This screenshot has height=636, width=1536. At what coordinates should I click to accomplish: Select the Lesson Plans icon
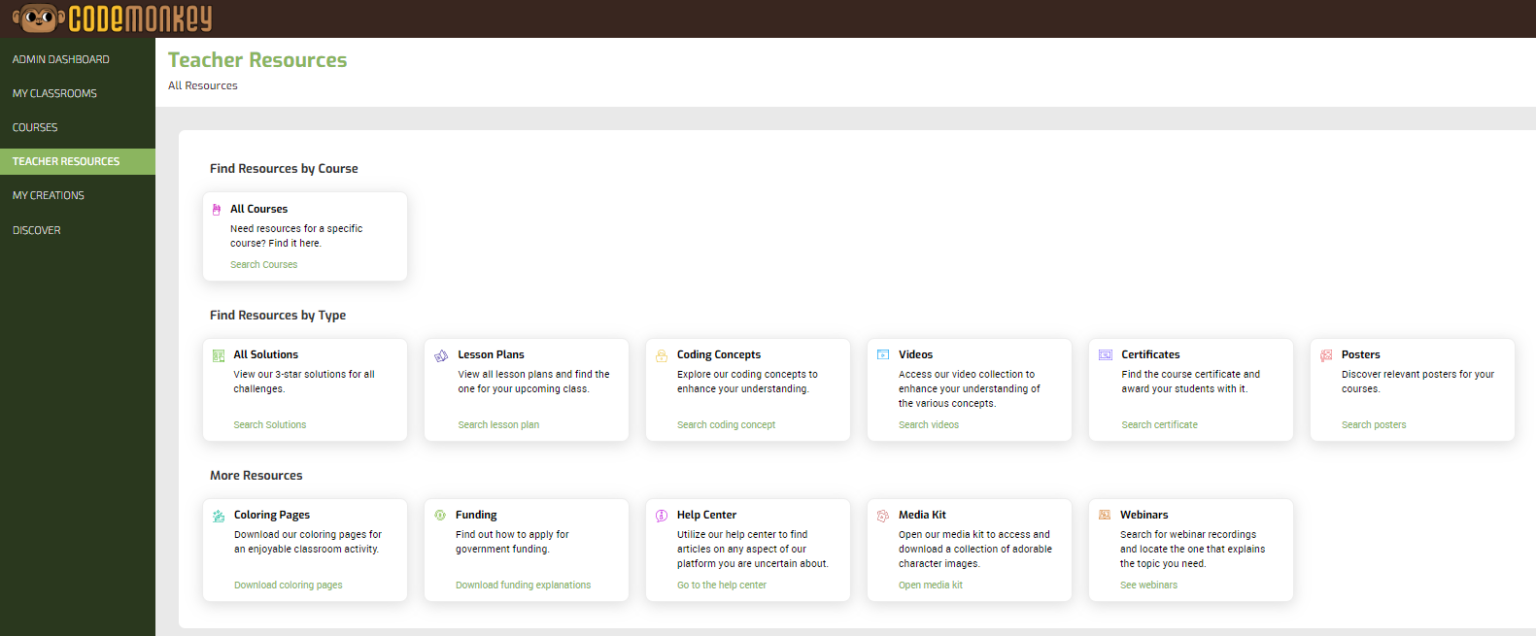click(440, 354)
